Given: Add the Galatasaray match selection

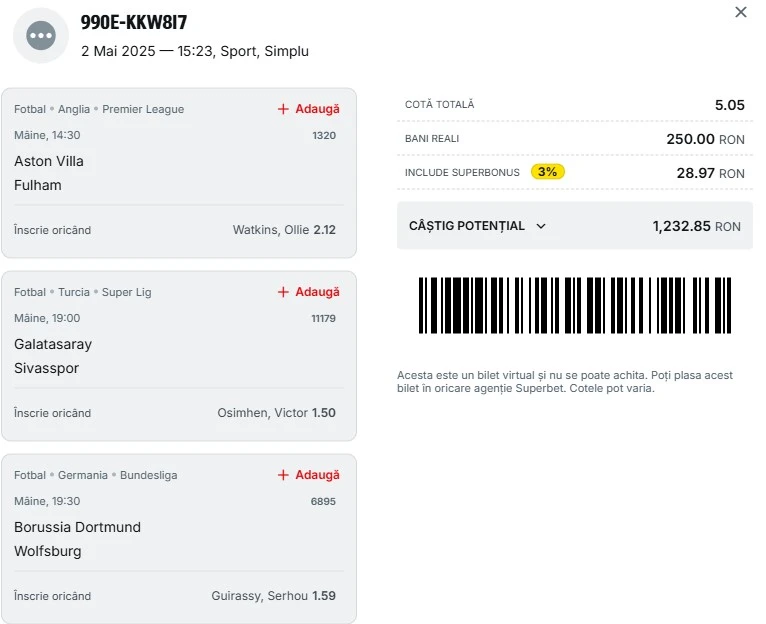Looking at the screenshot, I should coord(309,292).
